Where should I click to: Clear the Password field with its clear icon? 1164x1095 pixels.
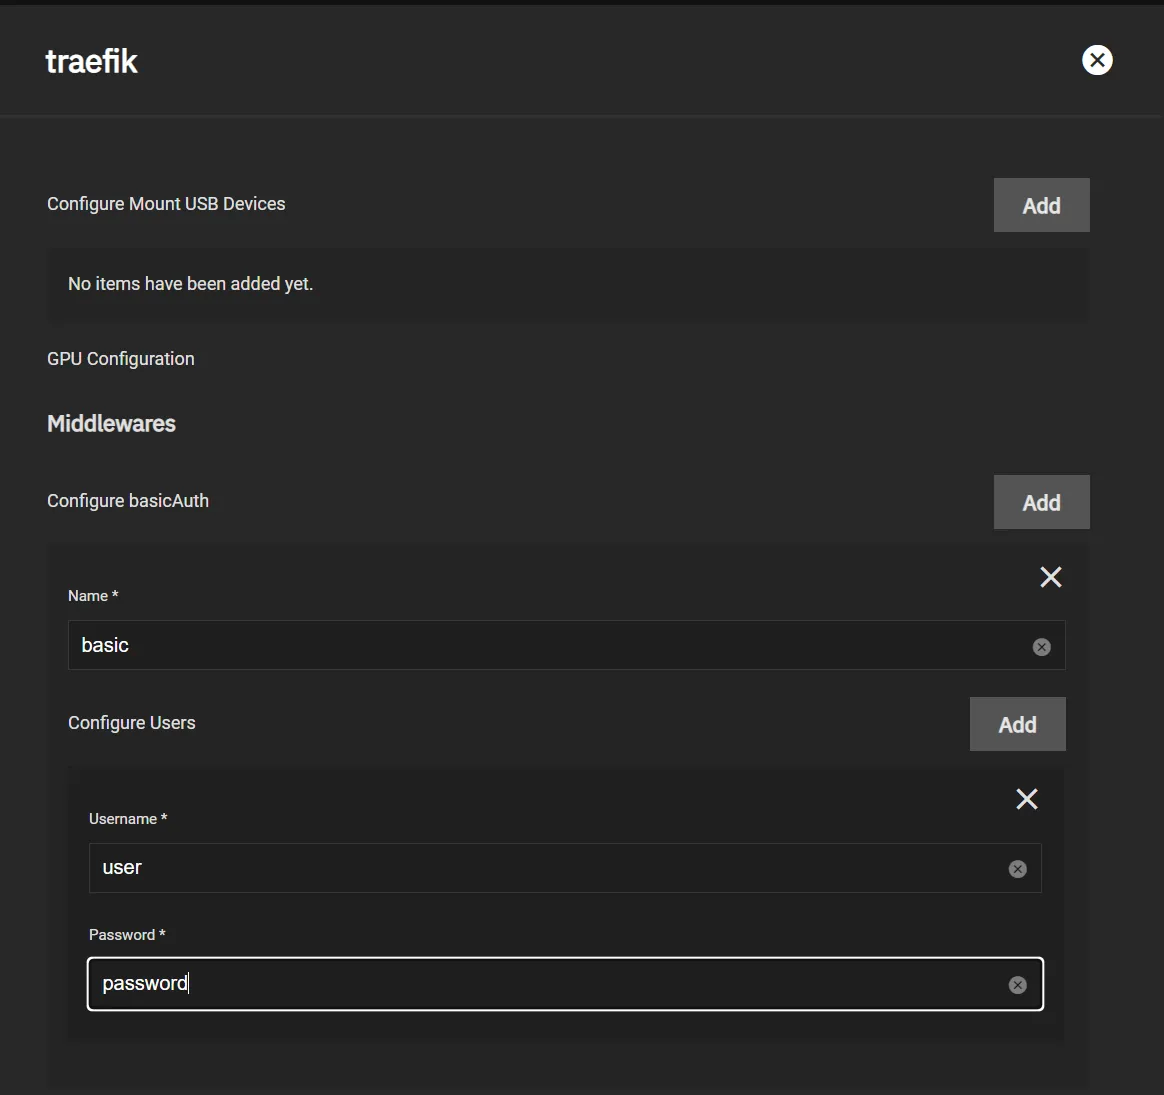(1017, 984)
